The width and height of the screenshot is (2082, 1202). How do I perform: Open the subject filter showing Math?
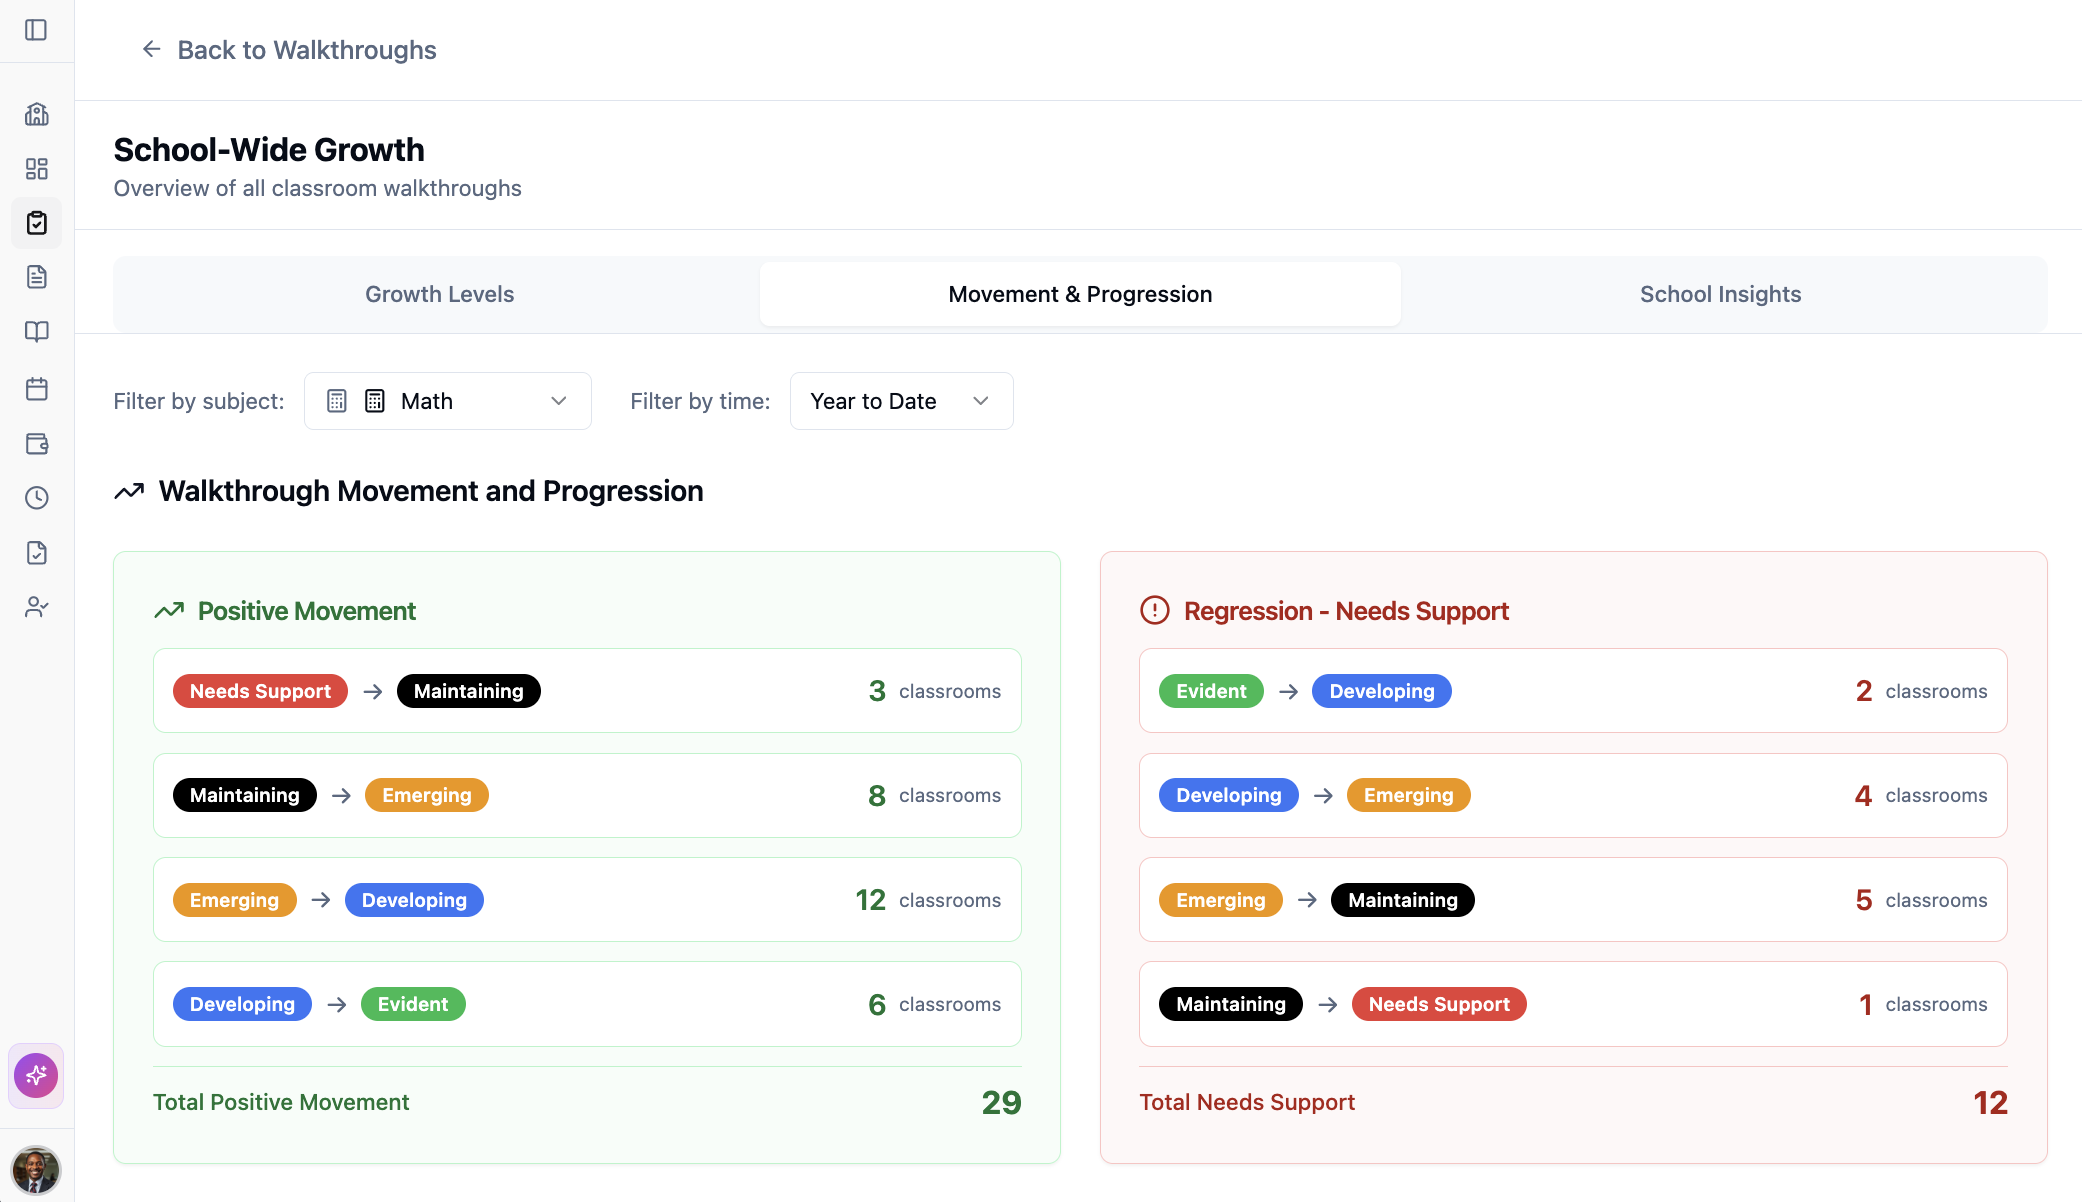point(447,400)
